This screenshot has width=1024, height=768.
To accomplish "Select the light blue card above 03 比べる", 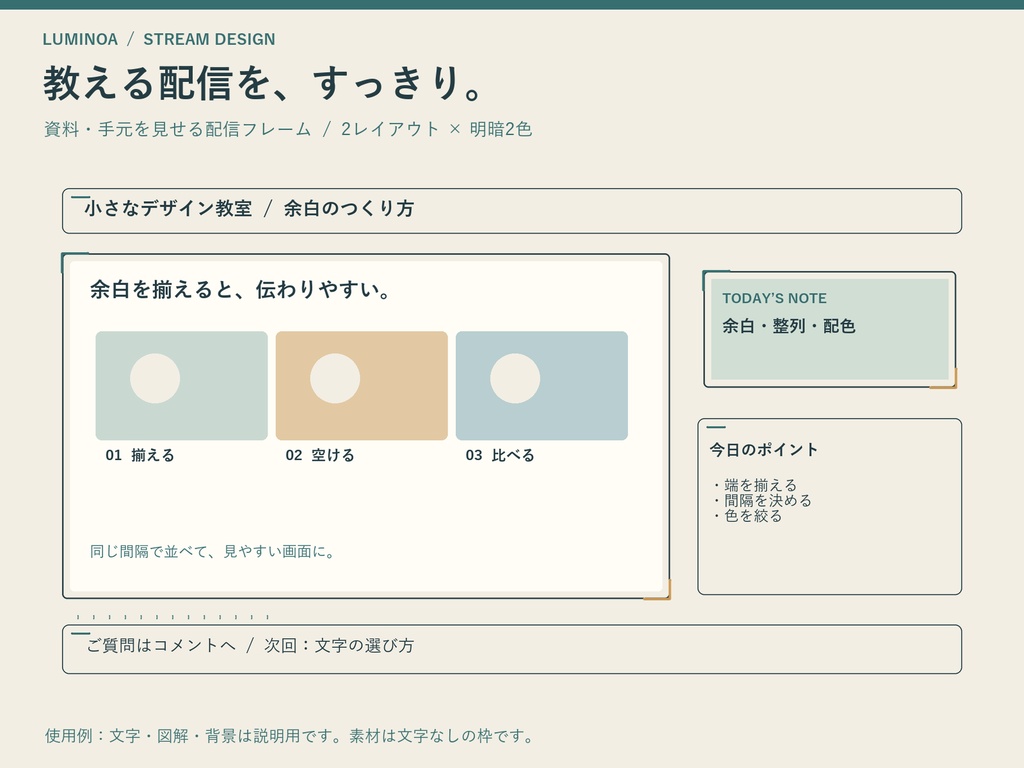I will (x=542, y=385).
